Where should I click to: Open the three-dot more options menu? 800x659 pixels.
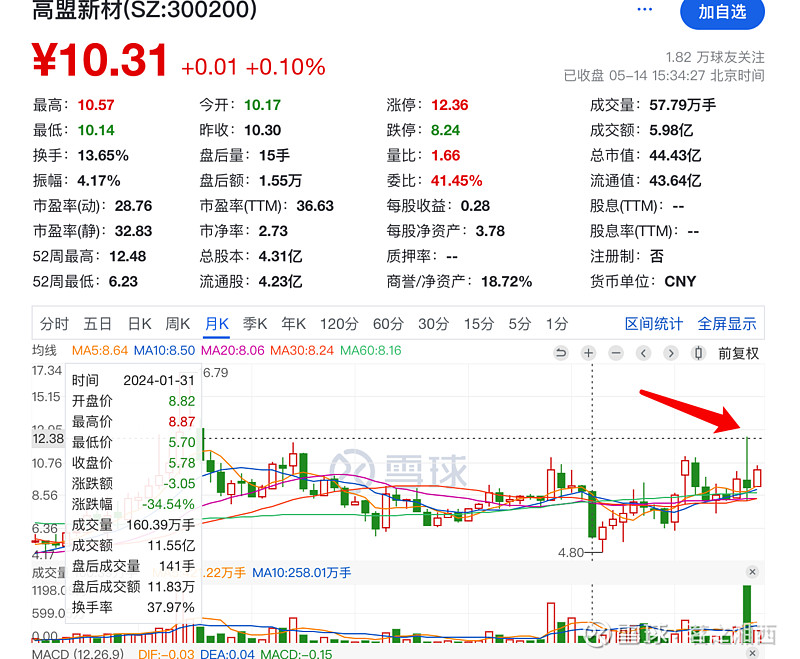tap(644, 9)
